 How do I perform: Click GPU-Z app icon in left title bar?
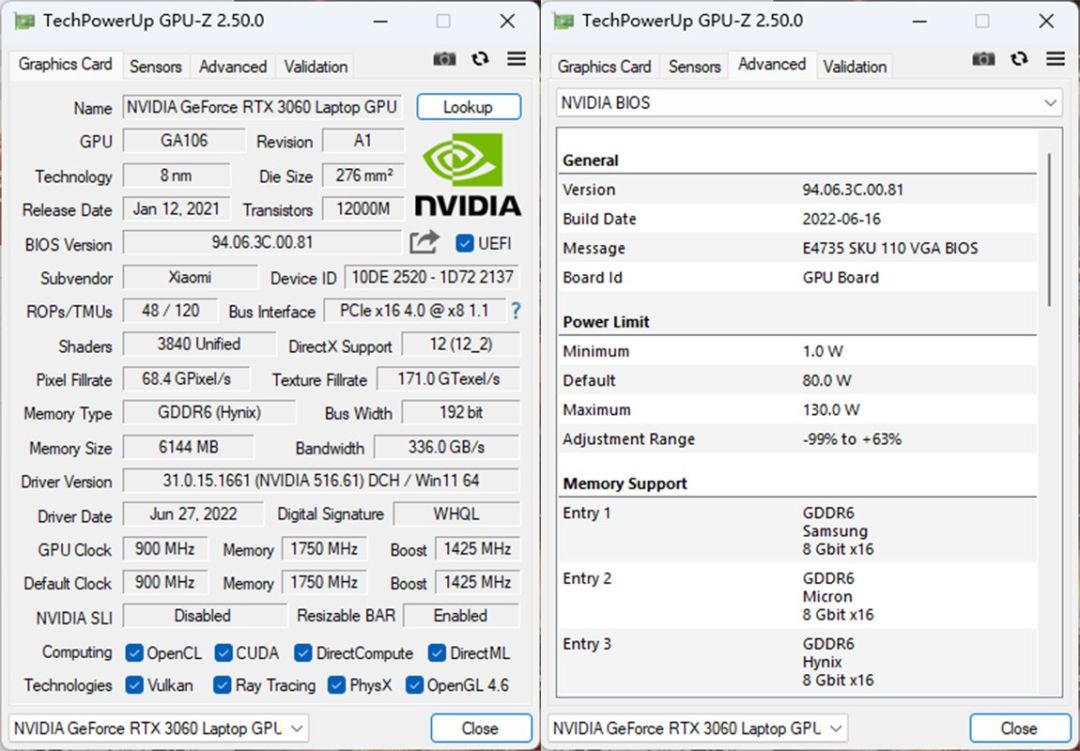25,21
